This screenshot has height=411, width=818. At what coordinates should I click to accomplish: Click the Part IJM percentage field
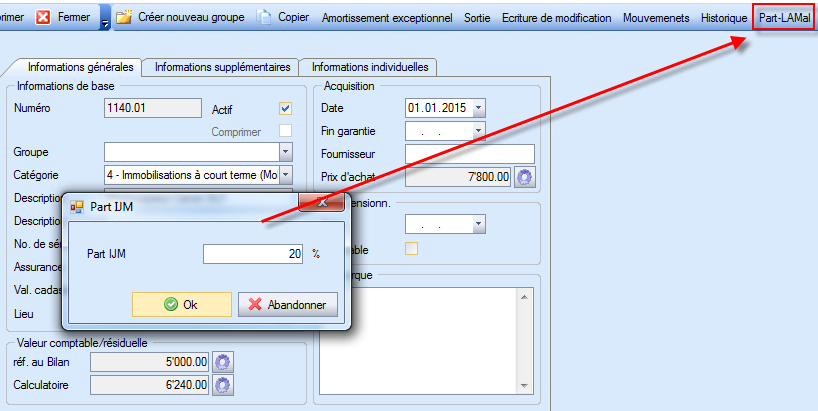coord(253,254)
